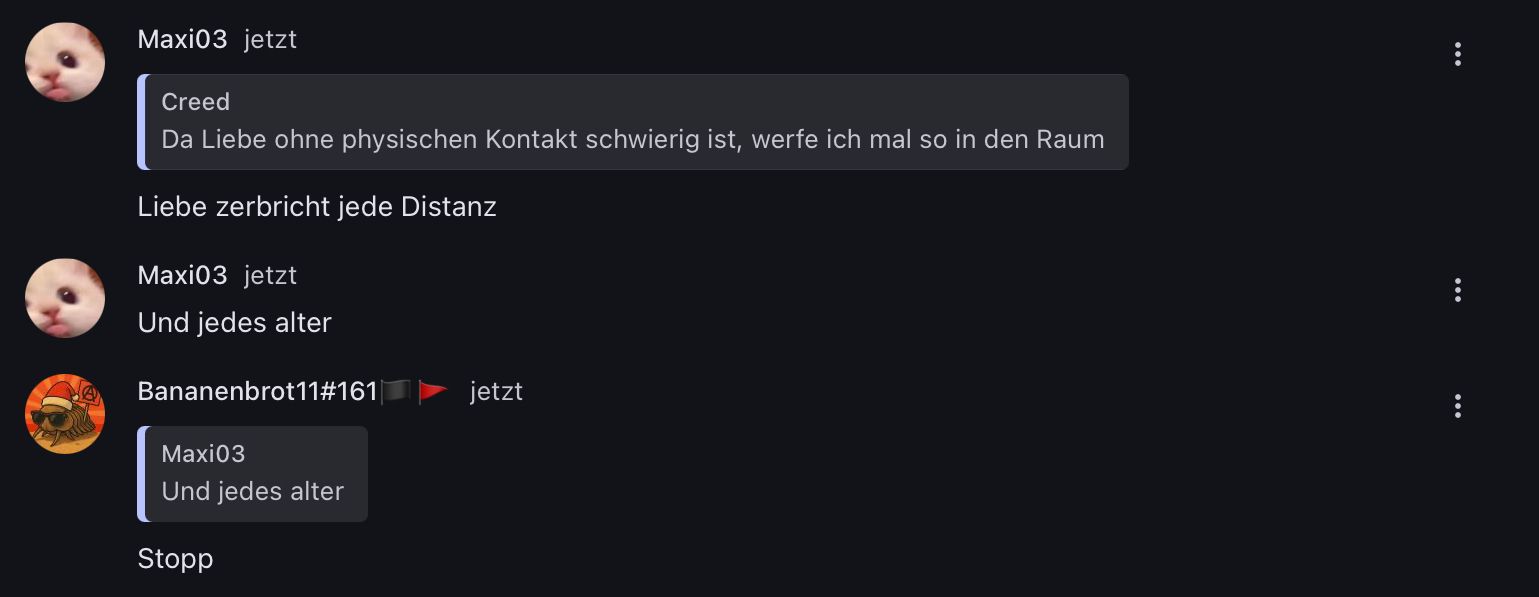Click the cat avatar beside the second Maxi03 message

pos(65,298)
